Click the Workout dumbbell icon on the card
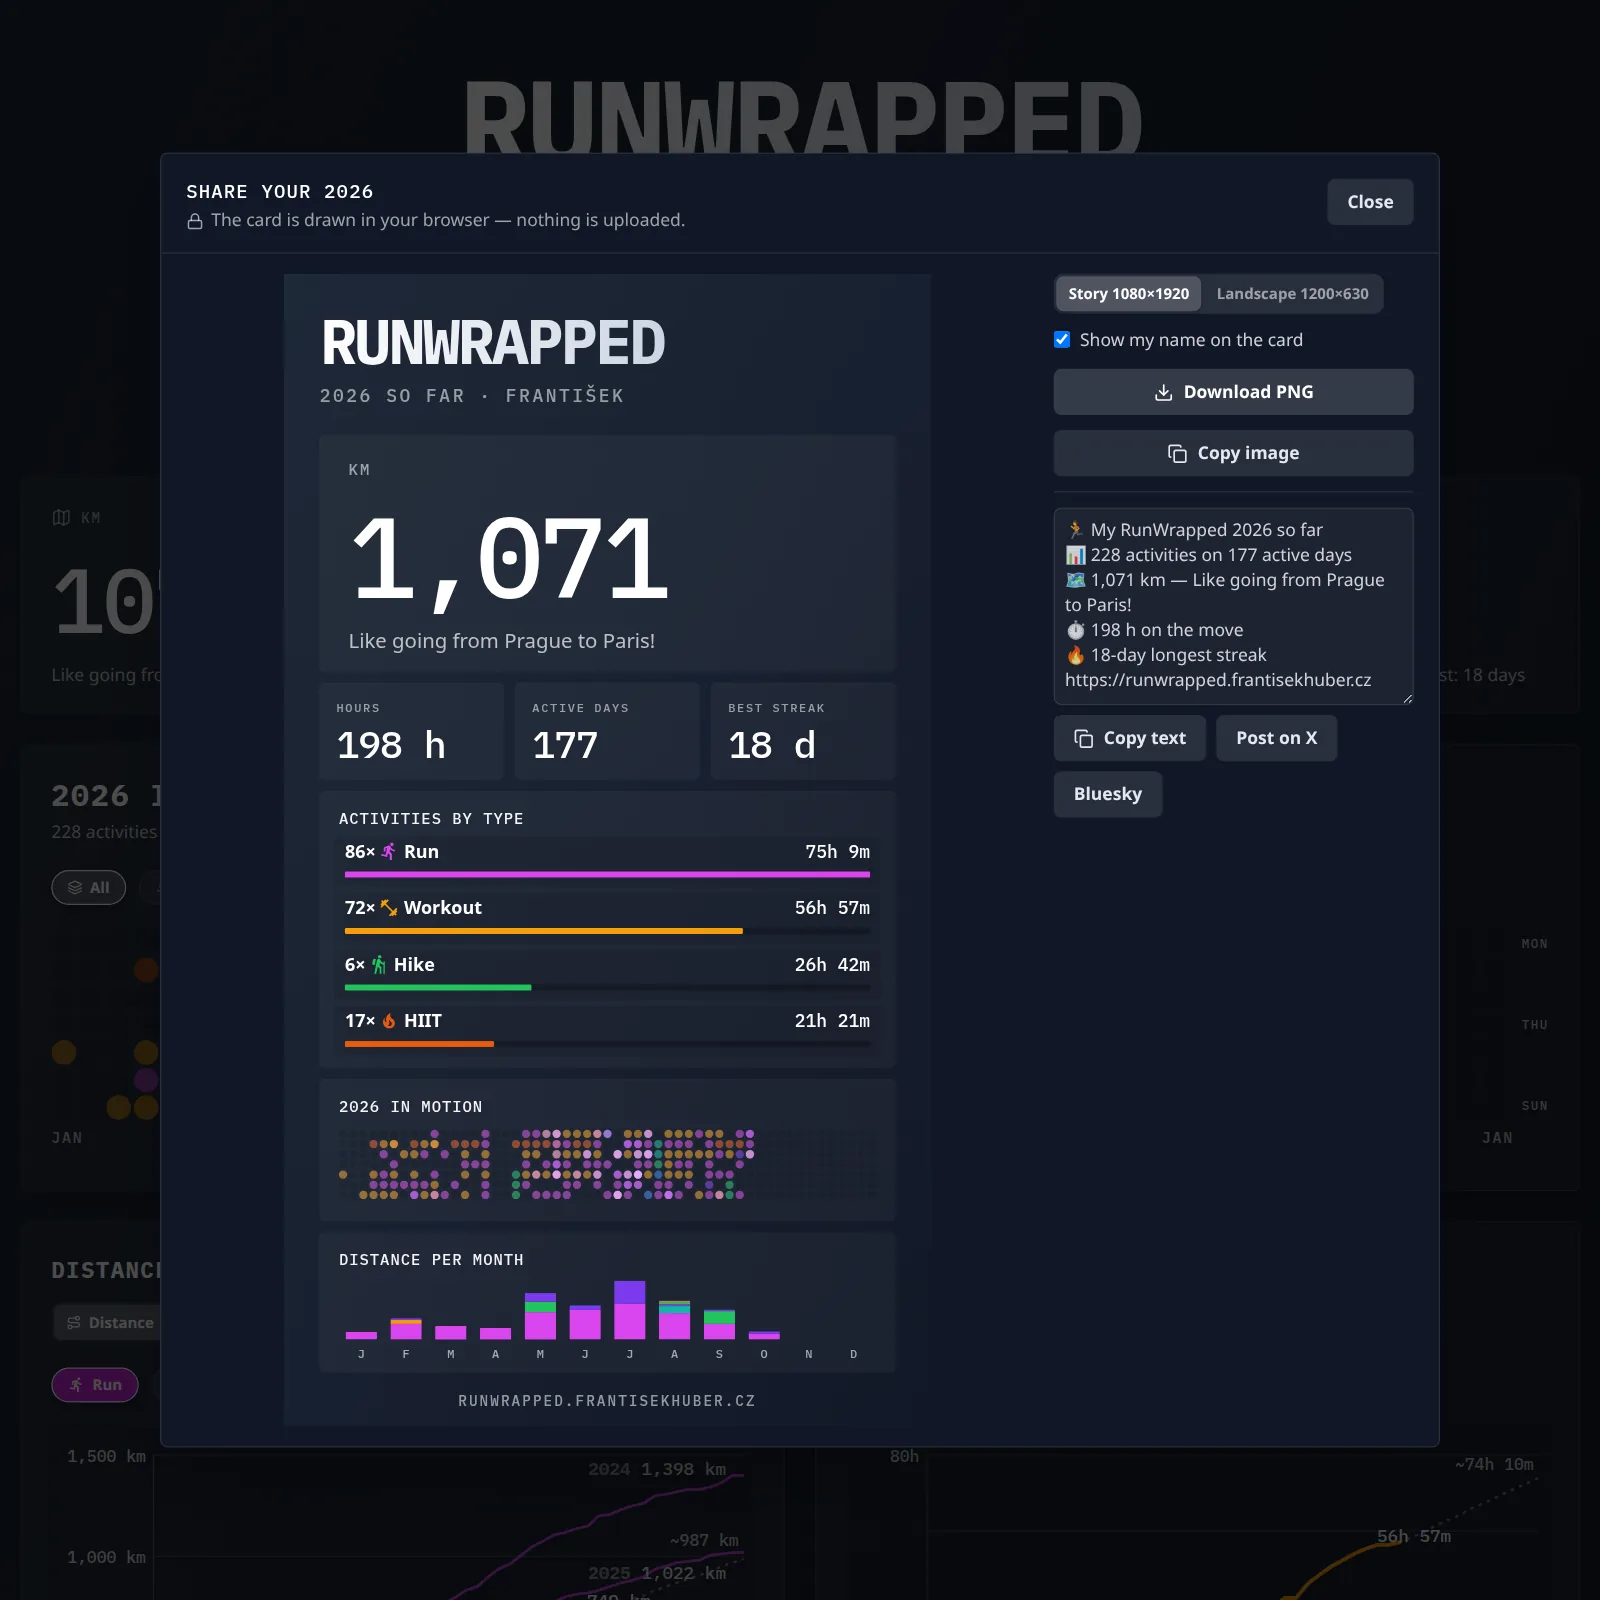Screen dimensions: 1600x1600 389,908
